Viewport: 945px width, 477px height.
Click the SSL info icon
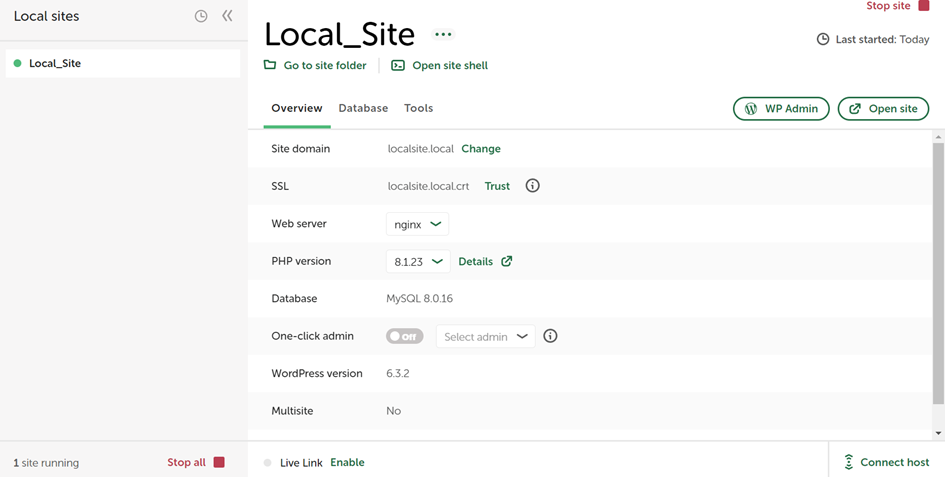pyautogui.click(x=532, y=186)
